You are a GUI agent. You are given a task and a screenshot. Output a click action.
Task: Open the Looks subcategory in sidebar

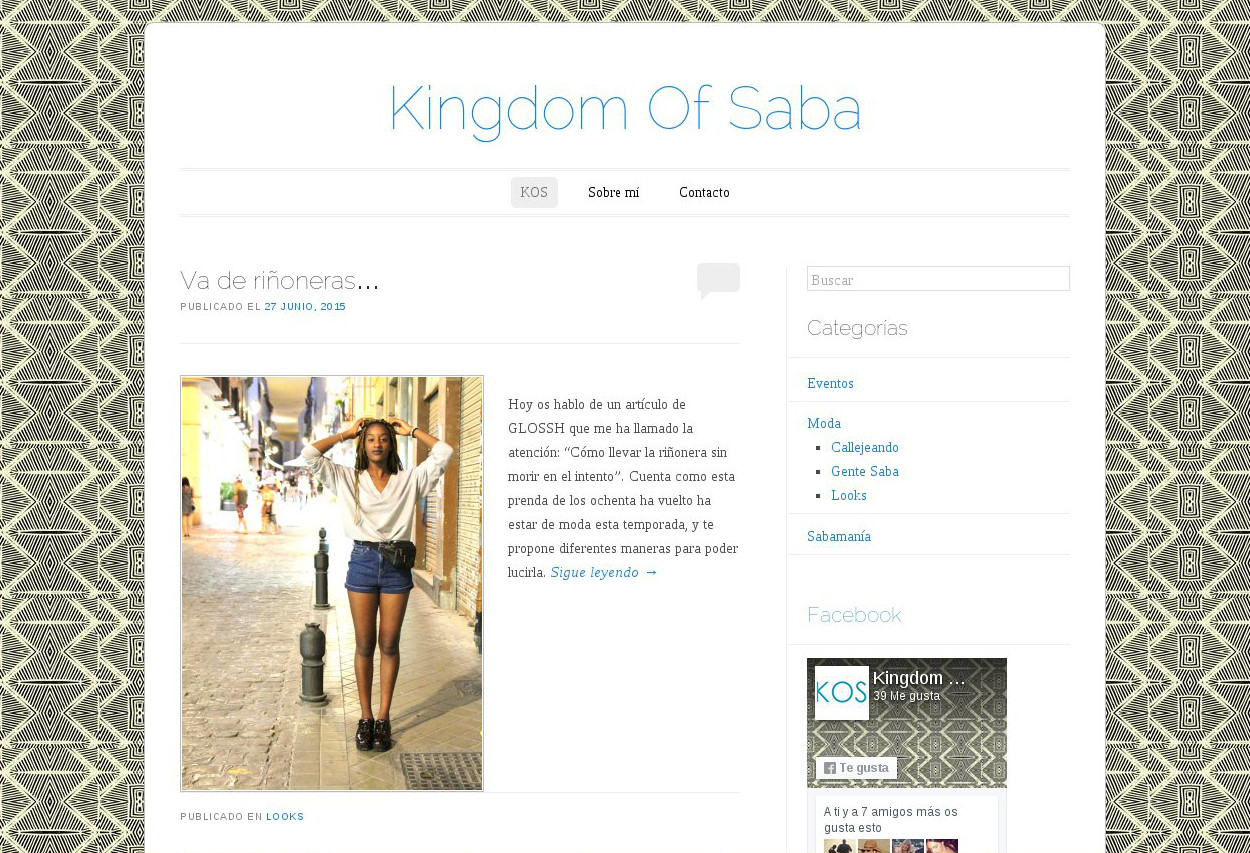point(849,496)
